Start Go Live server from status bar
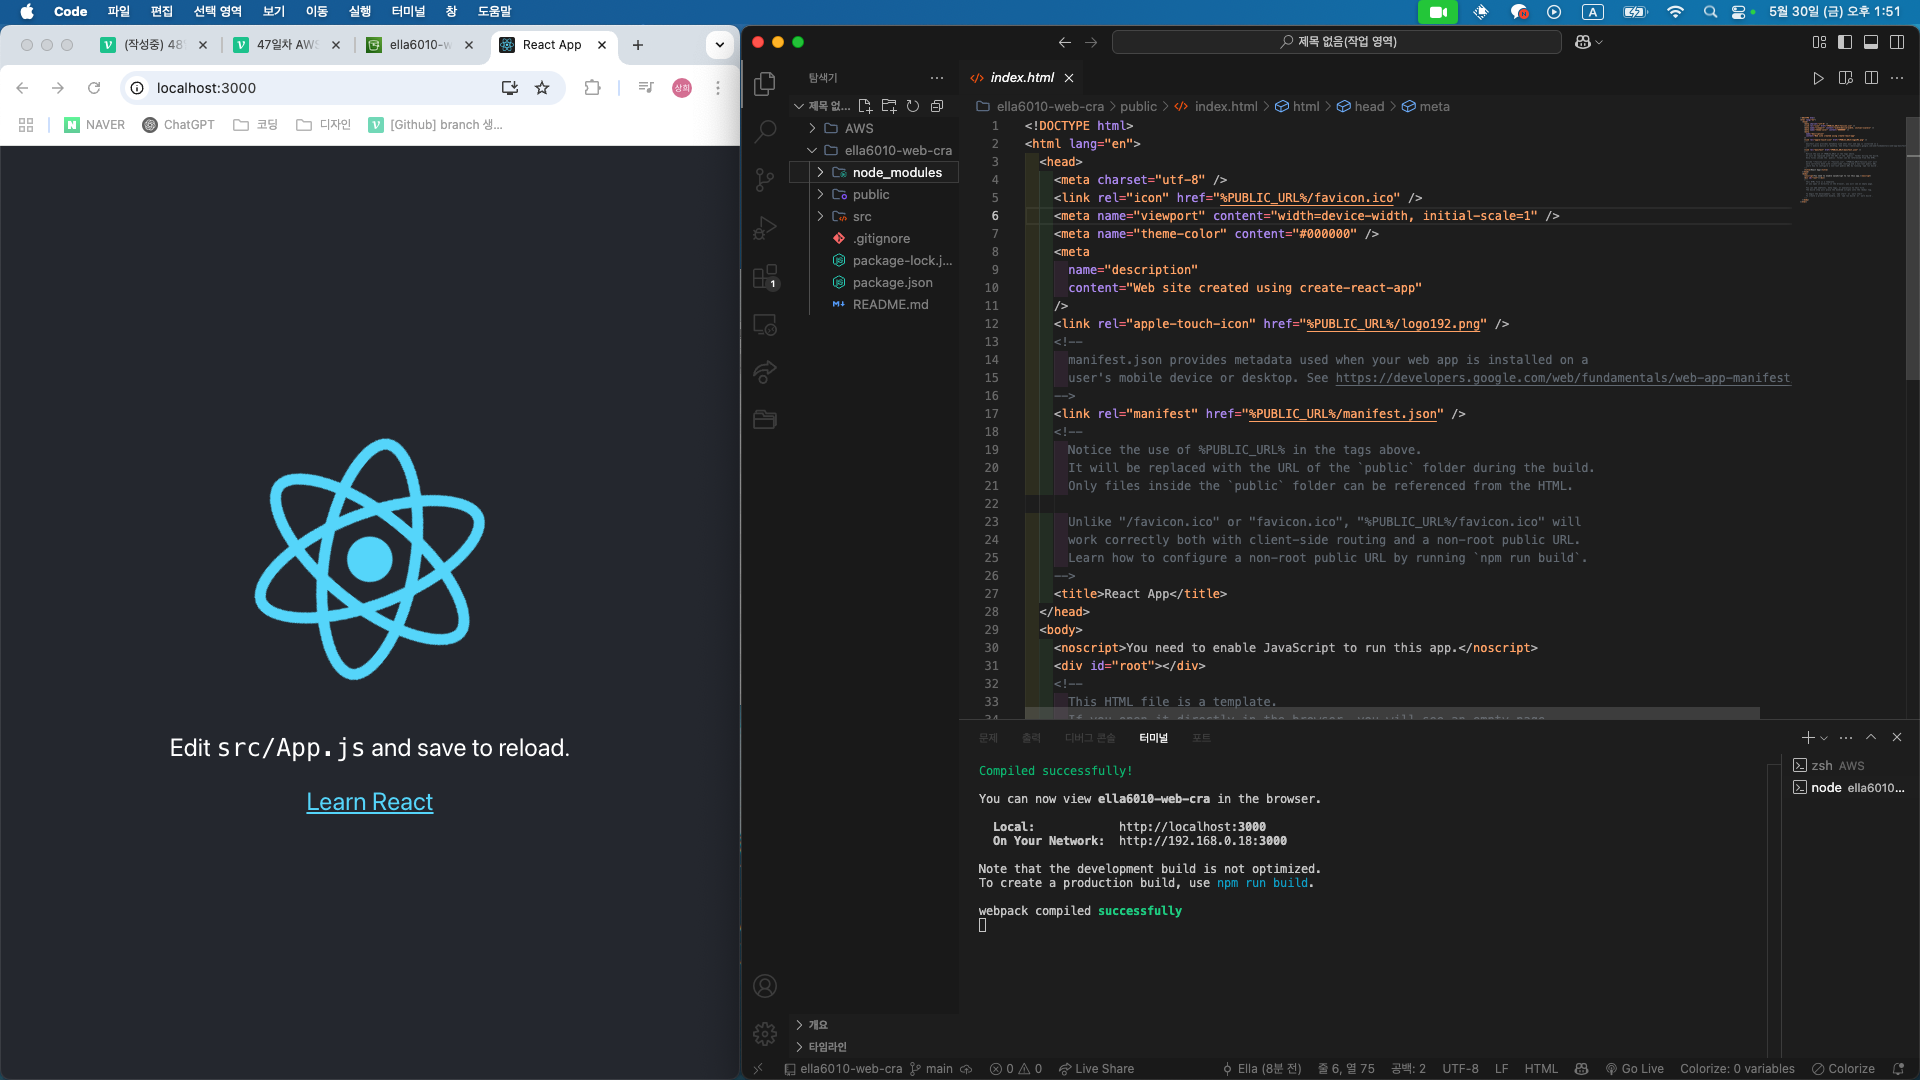This screenshot has width=1920, height=1080. coord(1634,1069)
